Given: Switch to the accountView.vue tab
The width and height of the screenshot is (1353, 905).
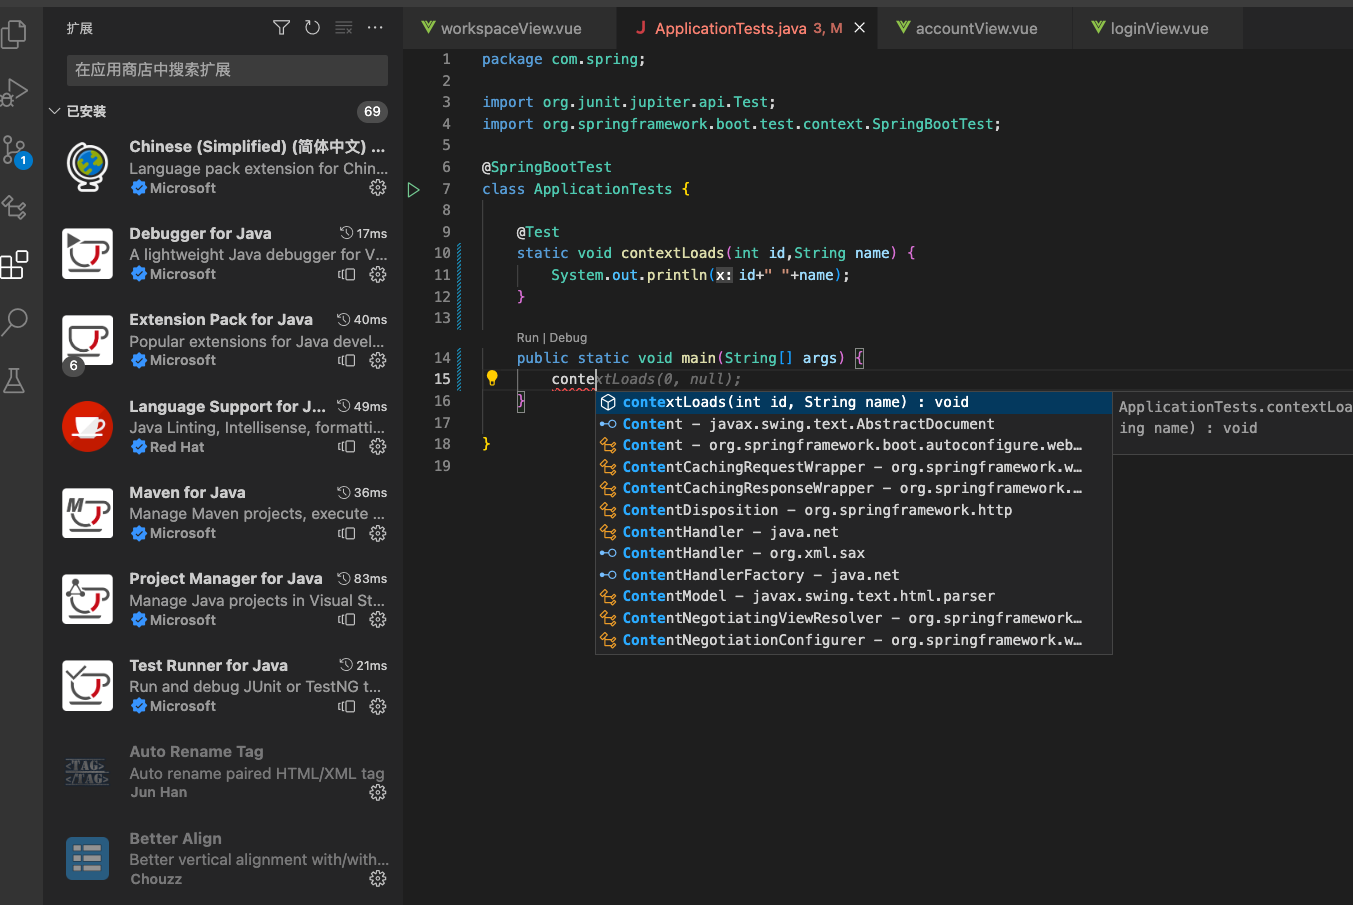Looking at the screenshot, I should pos(973,28).
